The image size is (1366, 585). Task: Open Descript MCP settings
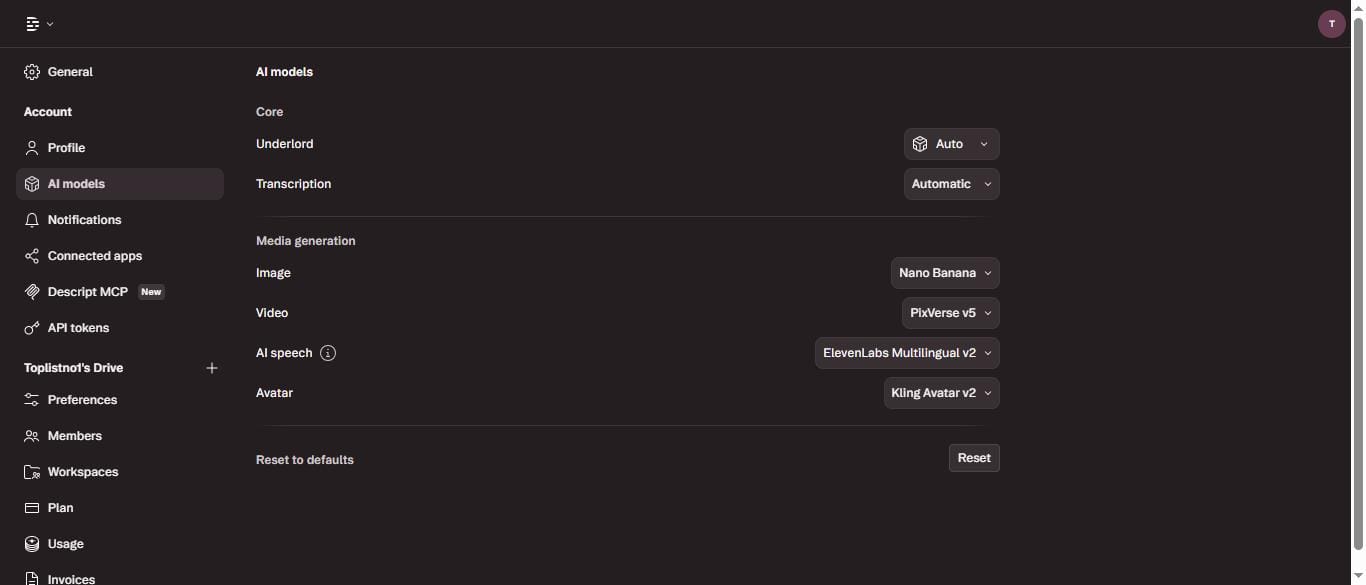click(x=120, y=292)
